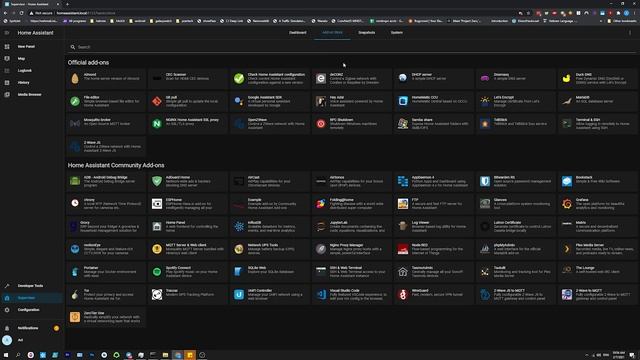Click the Spotify Connect icon
This screenshot has width=640, height=360.
(157, 271)
